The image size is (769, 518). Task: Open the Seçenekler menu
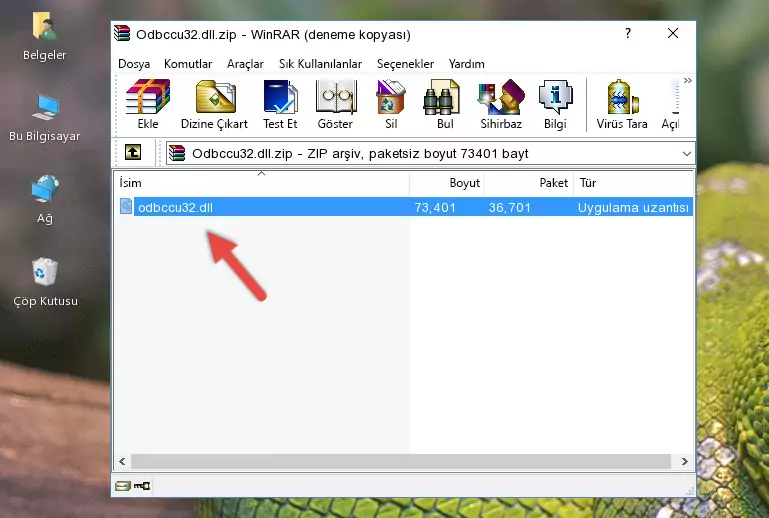[405, 64]
